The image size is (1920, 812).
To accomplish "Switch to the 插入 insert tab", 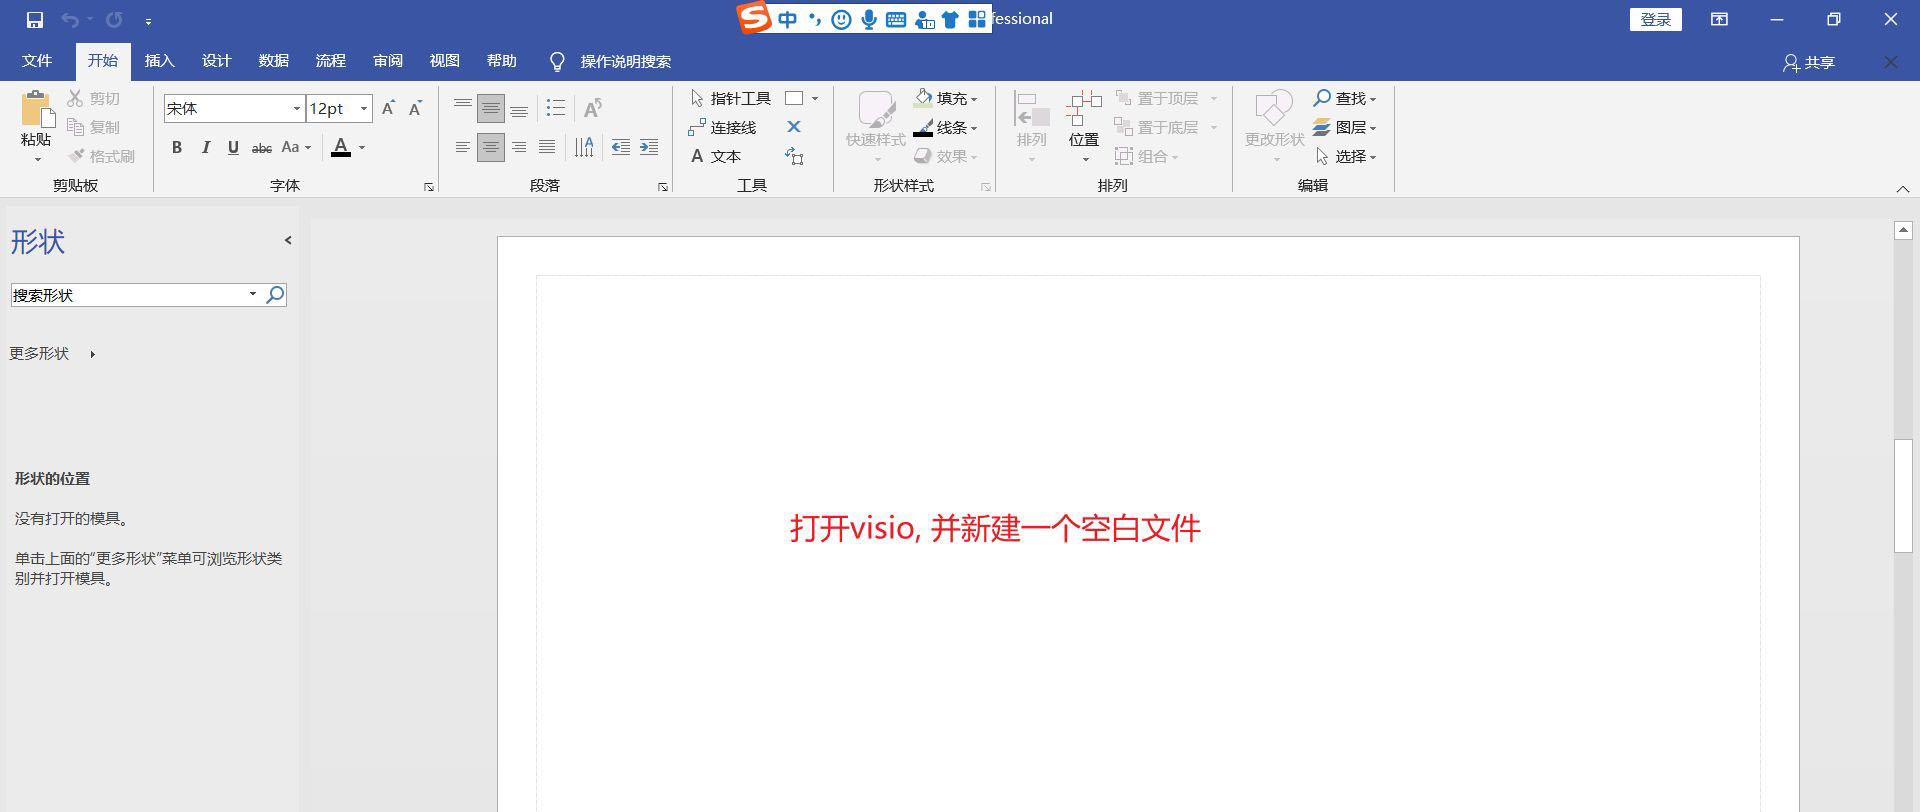I will point(160,61).
